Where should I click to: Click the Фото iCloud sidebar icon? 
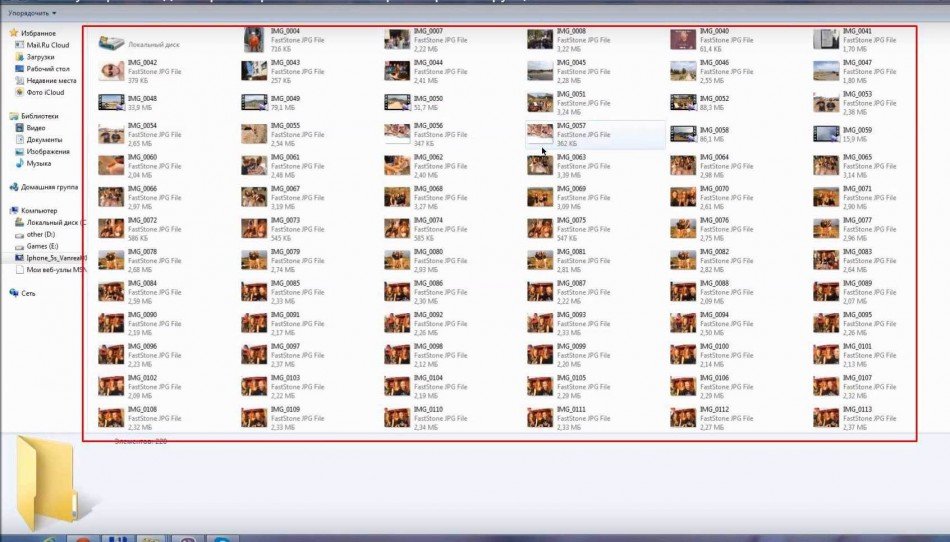click(18, 93)
